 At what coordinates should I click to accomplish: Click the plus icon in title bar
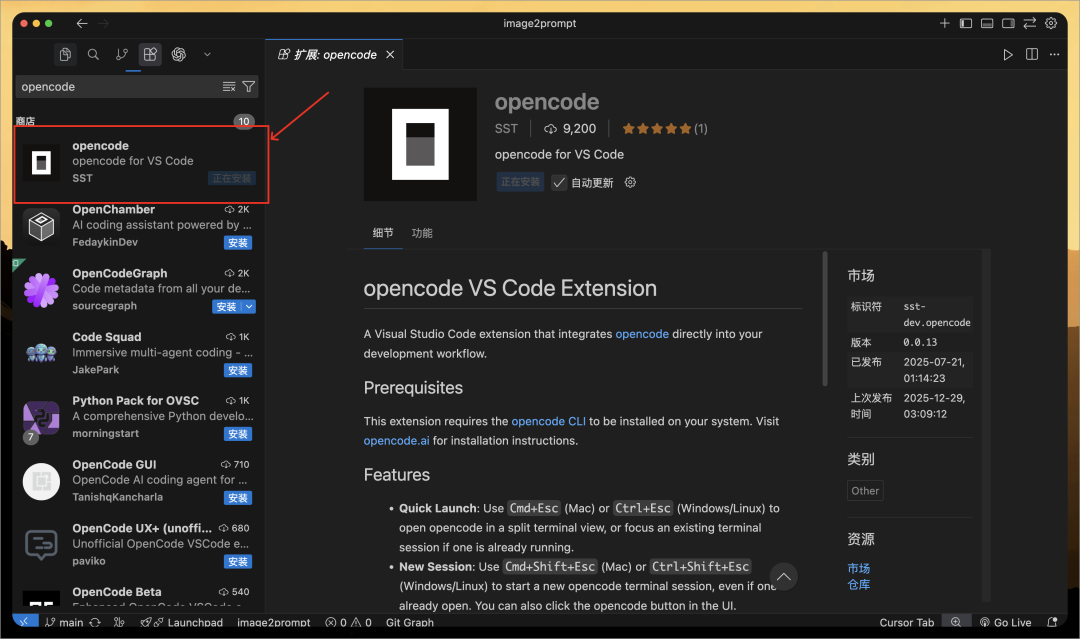click(944, 23)
